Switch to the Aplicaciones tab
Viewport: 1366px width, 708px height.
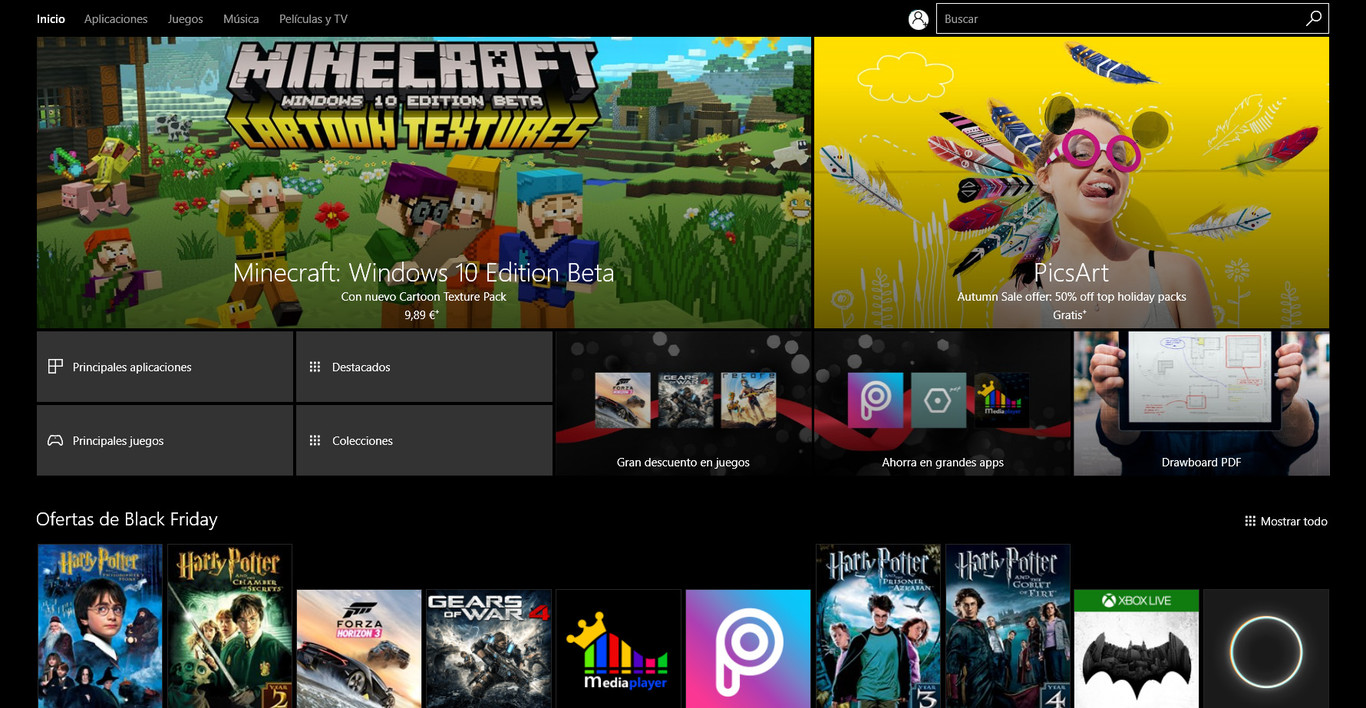[115, 18]
